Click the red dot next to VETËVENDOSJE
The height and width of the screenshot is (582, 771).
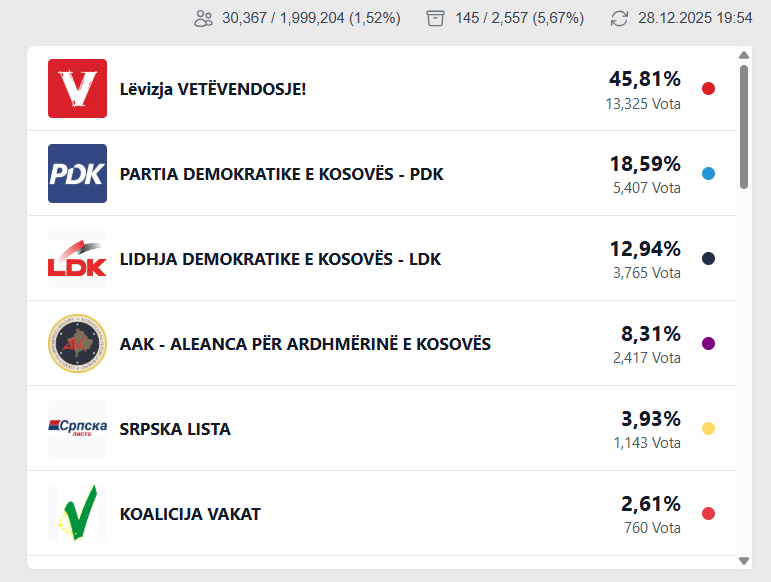[x=708, y=88]
